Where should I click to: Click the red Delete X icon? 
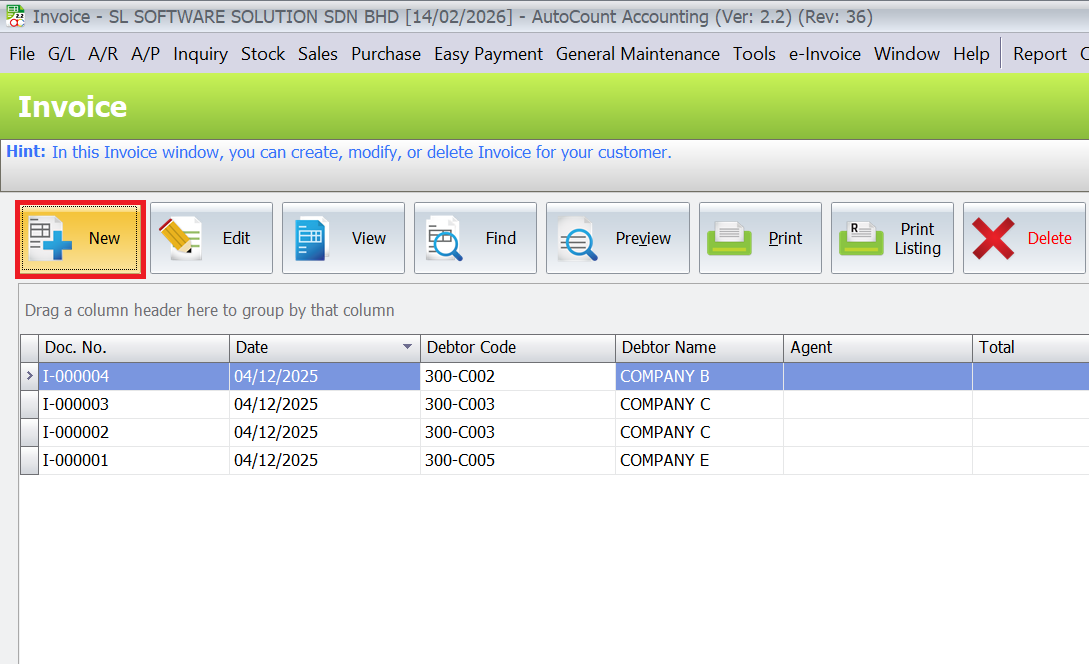[992, 239]
